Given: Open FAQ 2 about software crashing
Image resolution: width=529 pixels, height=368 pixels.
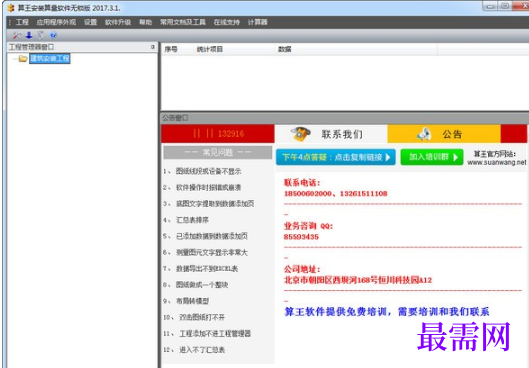Looking at the screenshot, I should tap(202, 188).
